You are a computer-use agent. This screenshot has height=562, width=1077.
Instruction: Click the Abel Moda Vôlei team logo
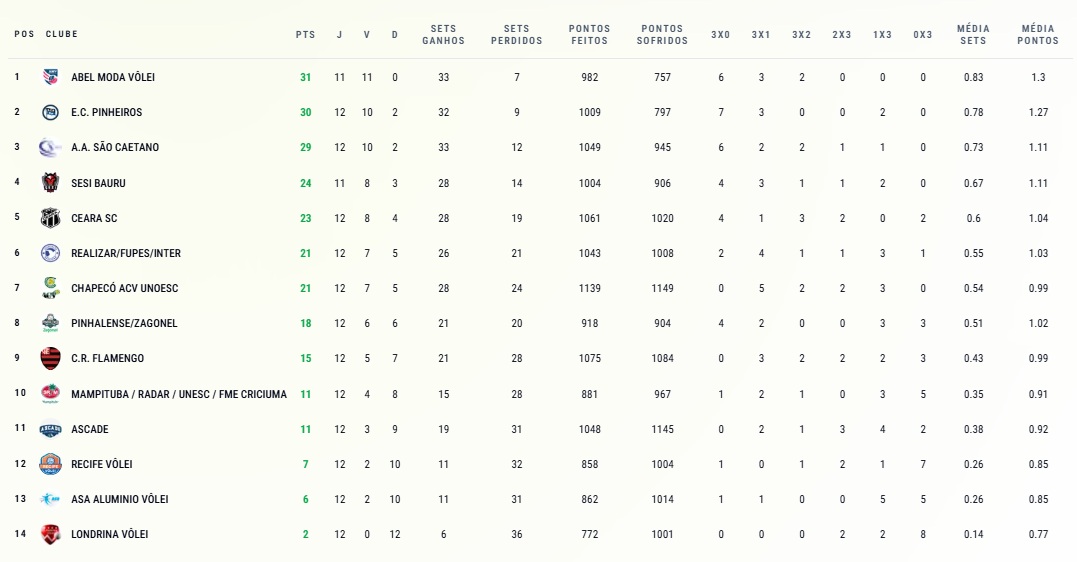click(x=50, y=77)
